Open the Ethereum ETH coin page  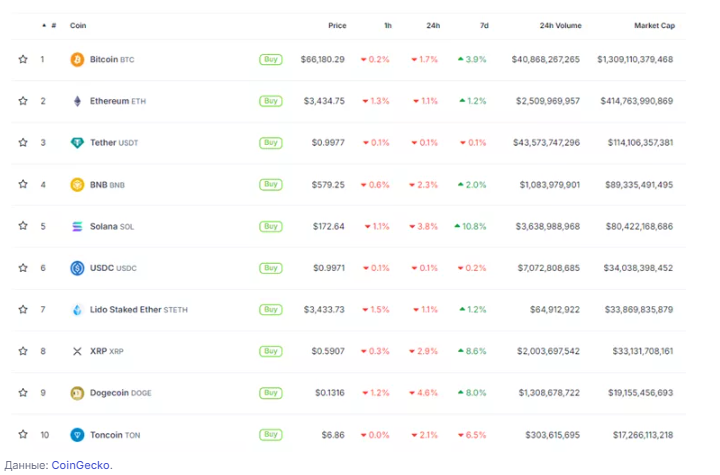click(x=118, y=101)
